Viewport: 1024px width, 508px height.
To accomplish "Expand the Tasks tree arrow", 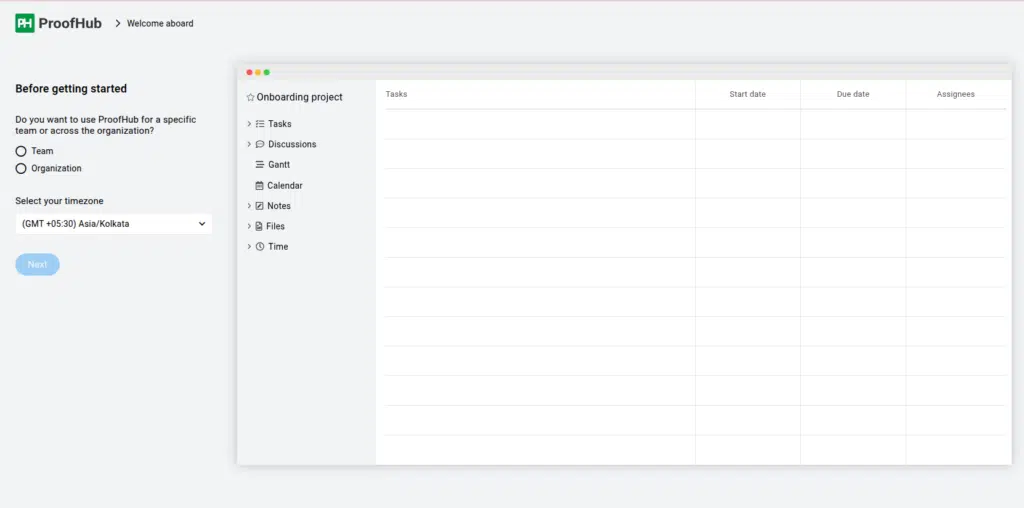I will pyautogui.click(x=249, y=123).
